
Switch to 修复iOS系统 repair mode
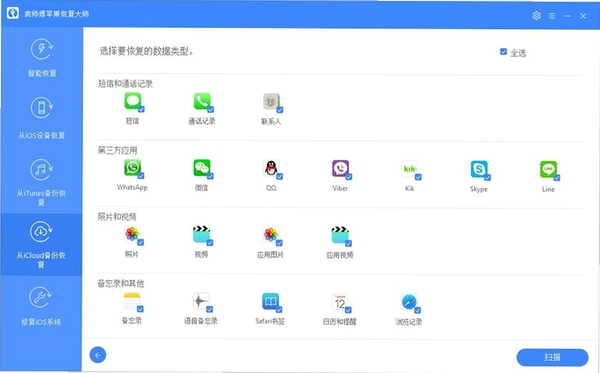(x=42, y=306)
